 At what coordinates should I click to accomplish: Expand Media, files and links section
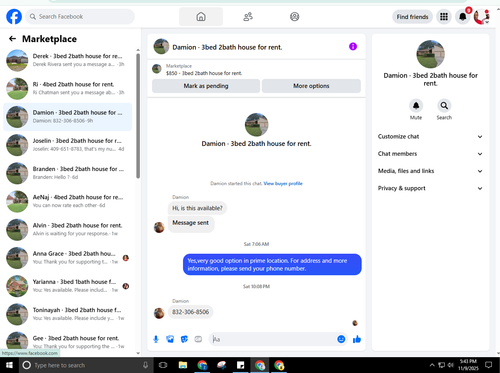[x=430, y=171]
